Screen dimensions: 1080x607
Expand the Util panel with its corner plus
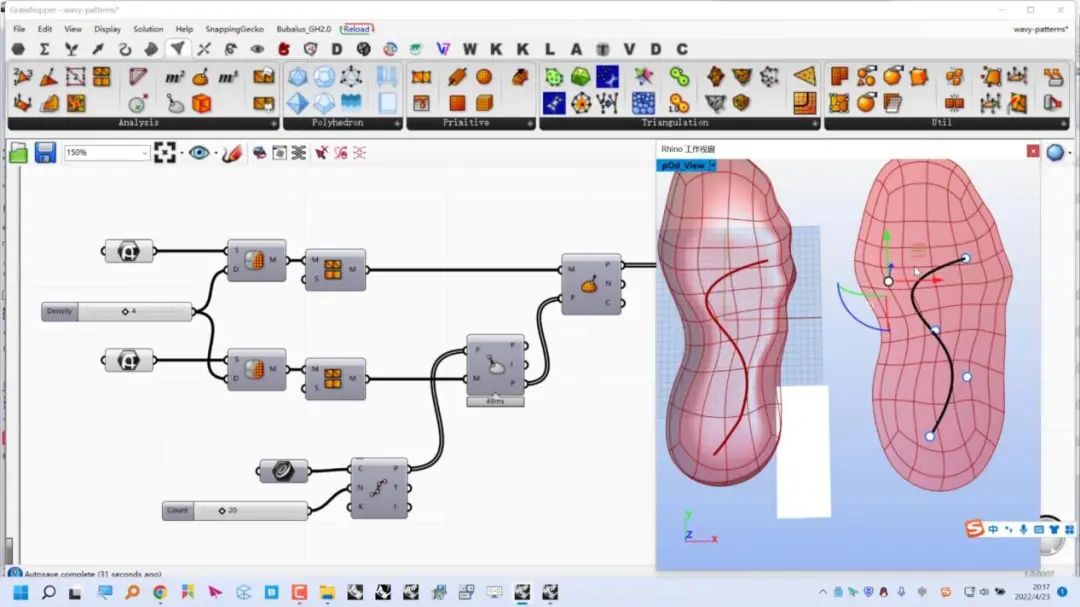(1064, 123)
